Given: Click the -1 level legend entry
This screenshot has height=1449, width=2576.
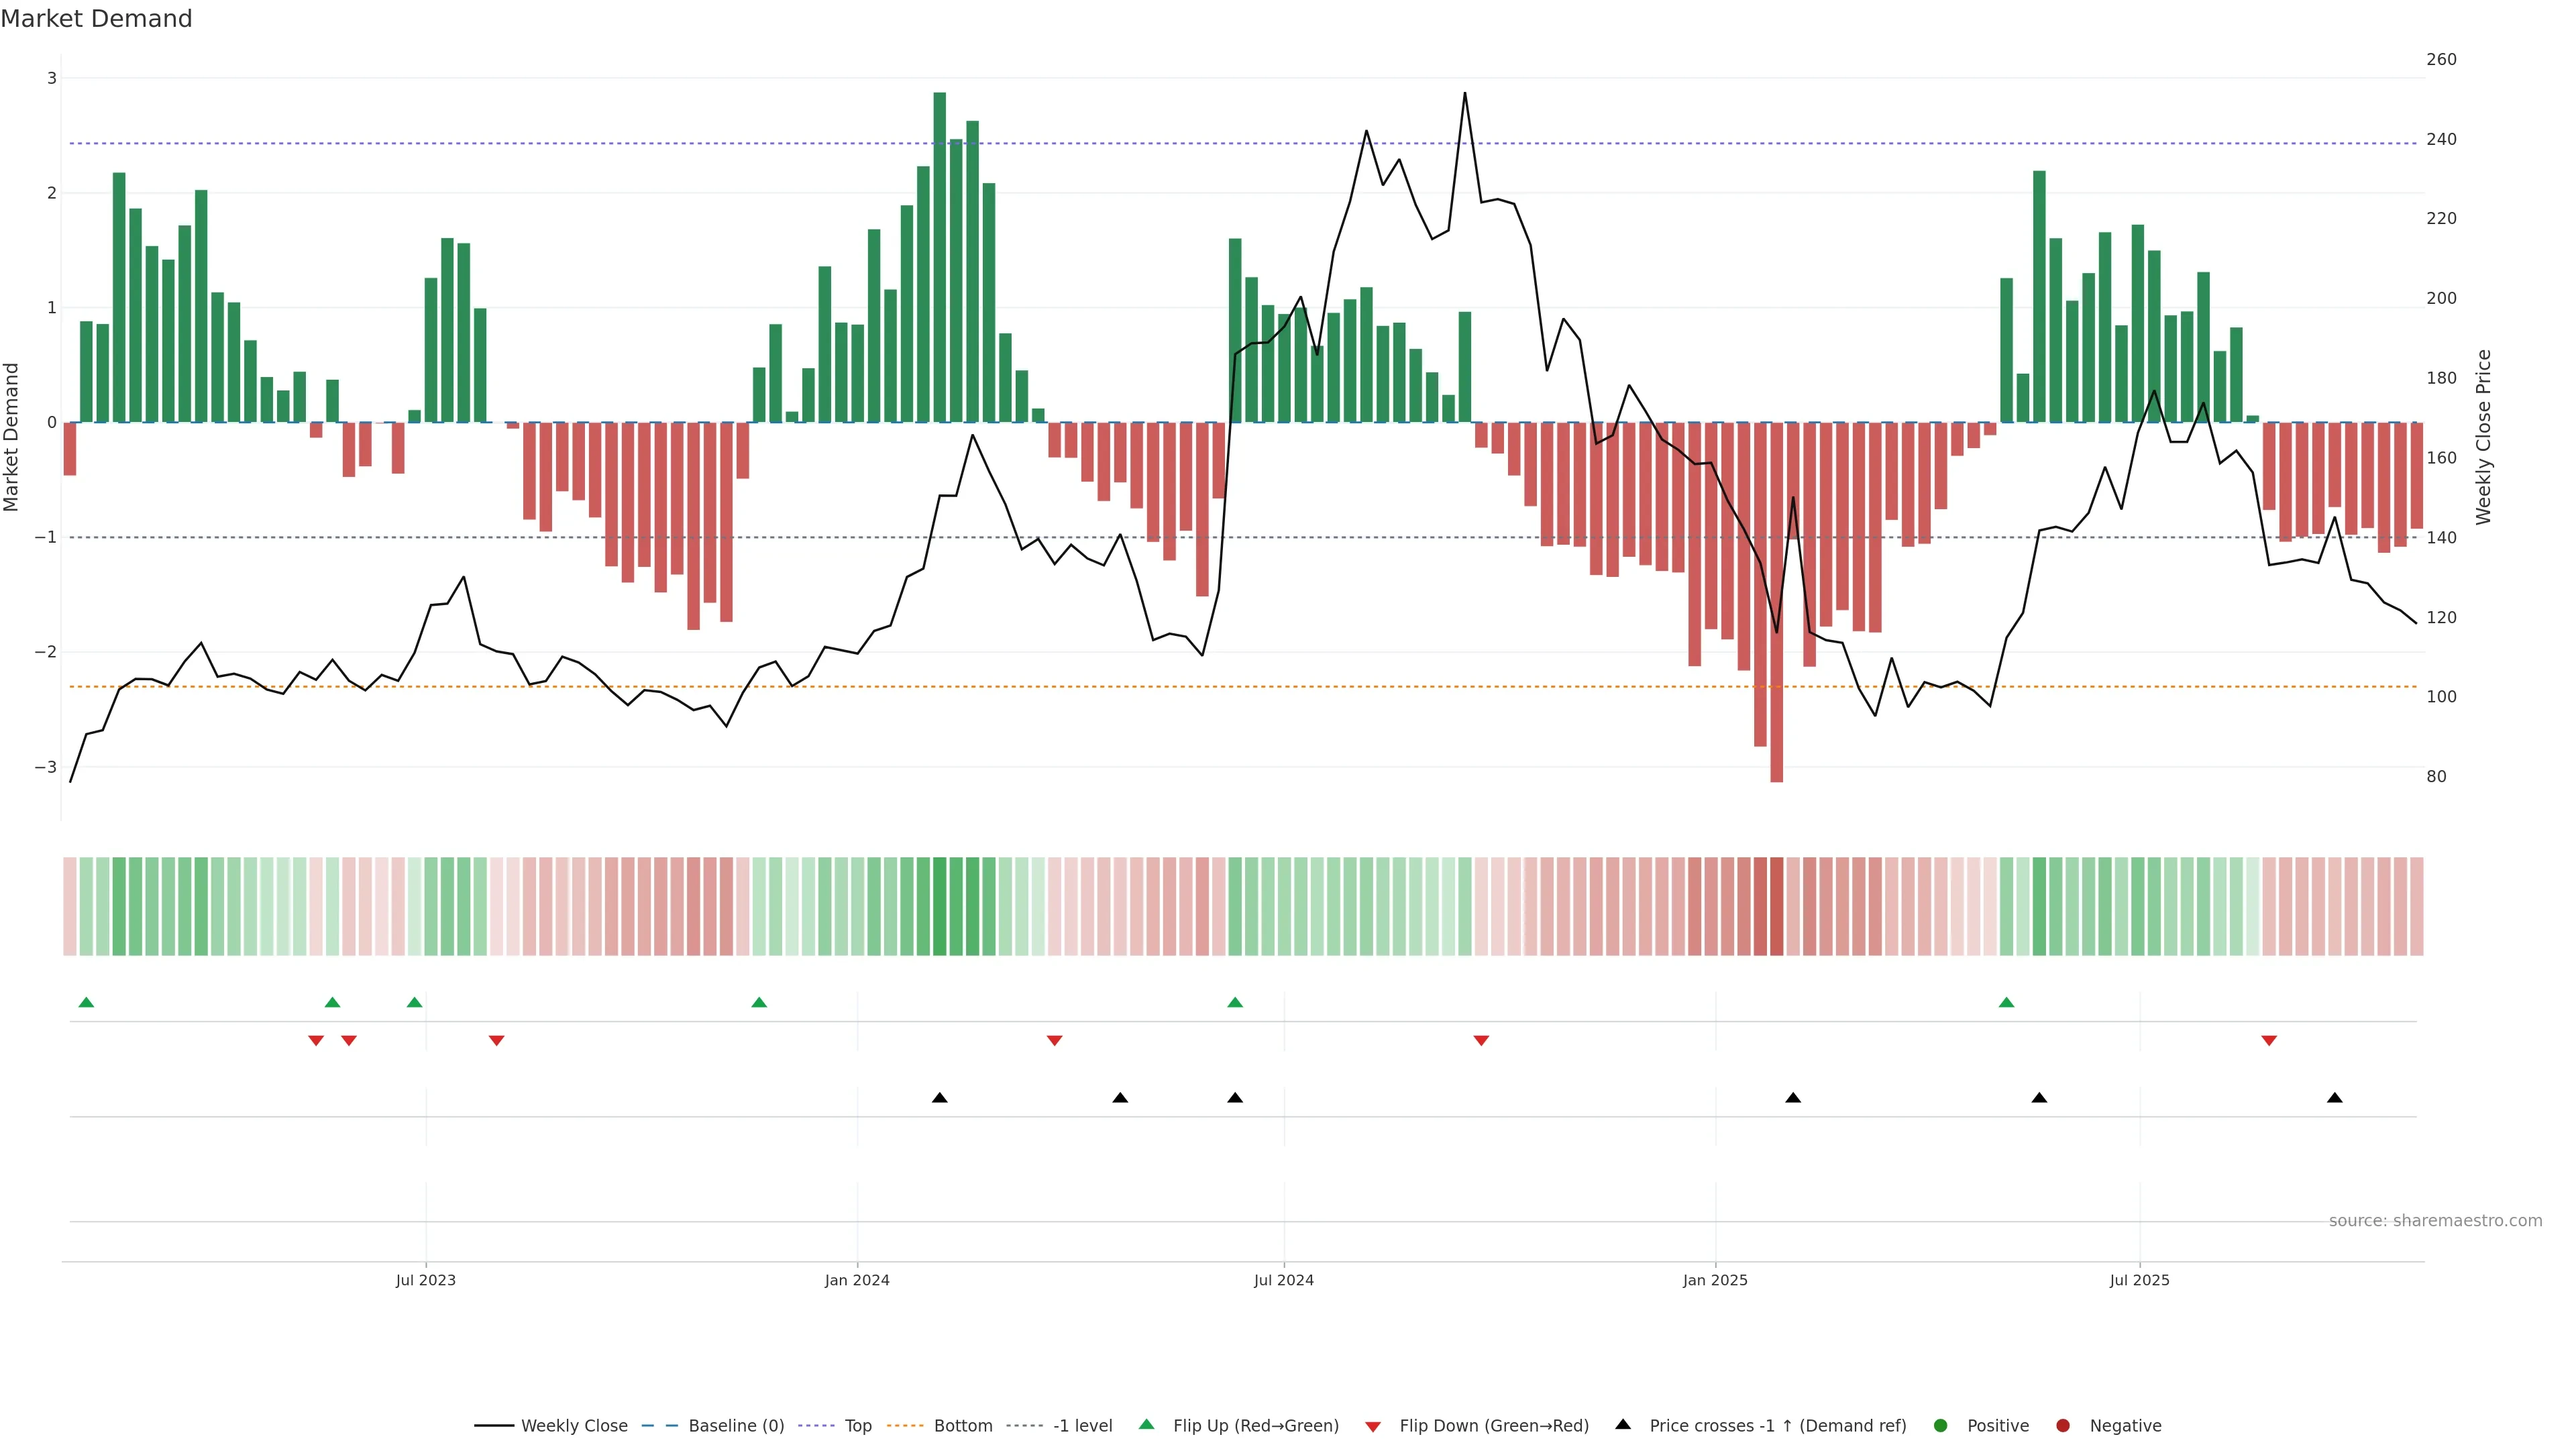Looking at the screenshot, I should click(1082, 1426).
